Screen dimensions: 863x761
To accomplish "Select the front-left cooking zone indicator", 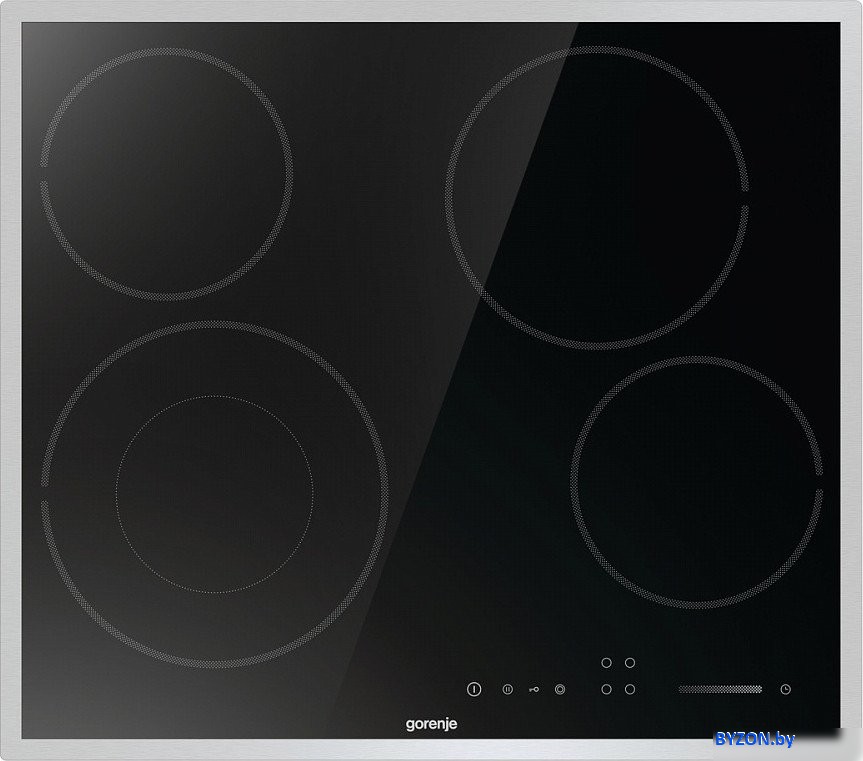I will [607, 689].
